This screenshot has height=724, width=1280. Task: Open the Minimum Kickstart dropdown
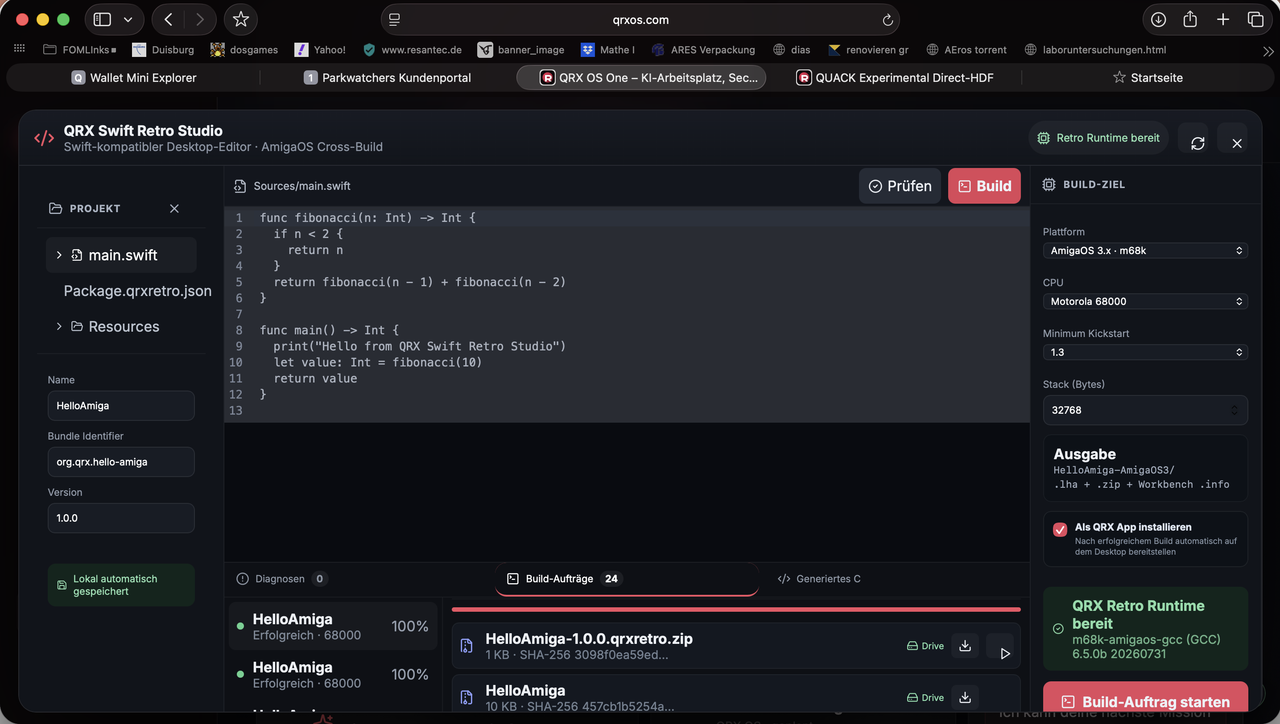click(x=1145, y=352)
